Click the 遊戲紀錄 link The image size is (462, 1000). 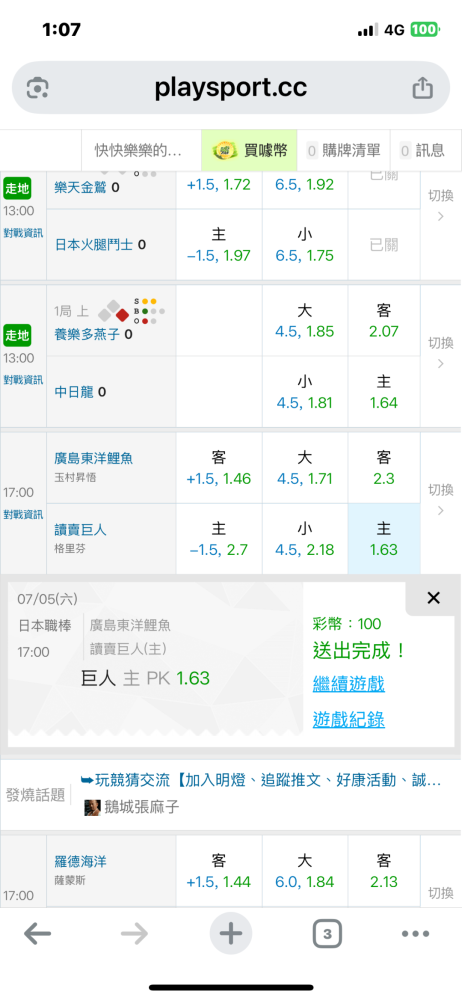pos(348,720)
